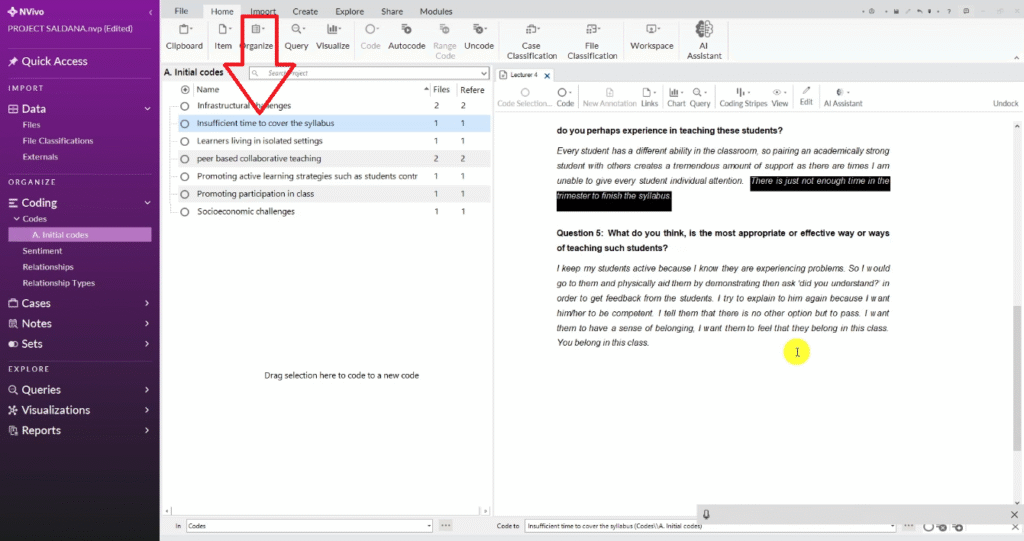Select the Socioeconomic challenges code circle
This screenshot has height=541, width=1024.
pyautogui.click(x=185, y=212)
